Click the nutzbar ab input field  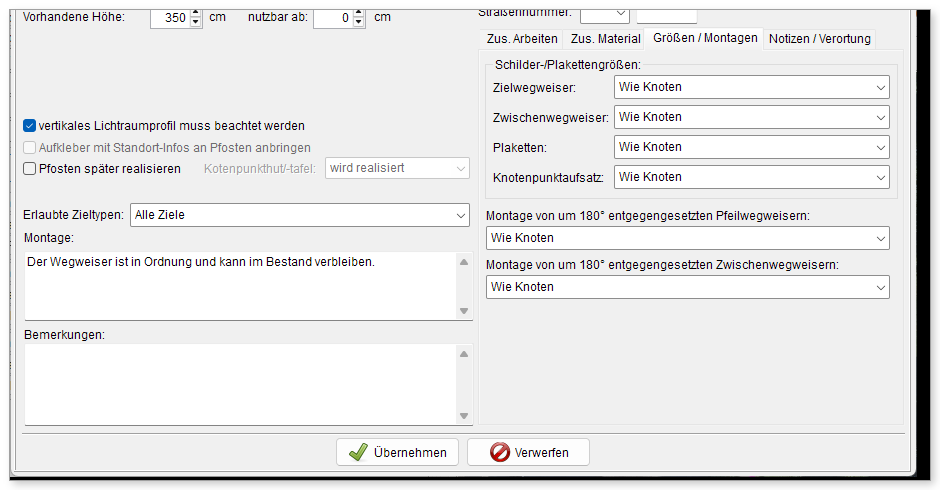coord(333,18)
